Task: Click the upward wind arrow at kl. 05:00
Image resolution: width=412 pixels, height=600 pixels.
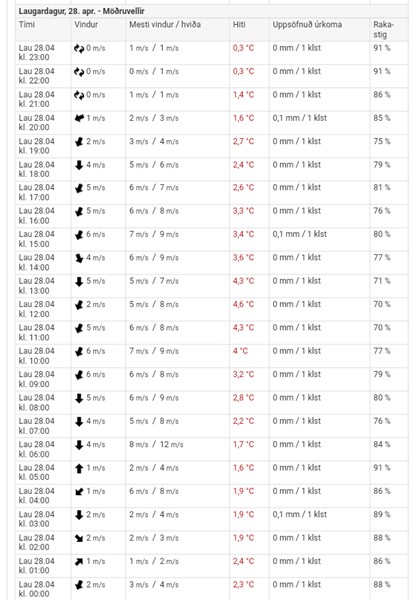Action: pos(79,468)
